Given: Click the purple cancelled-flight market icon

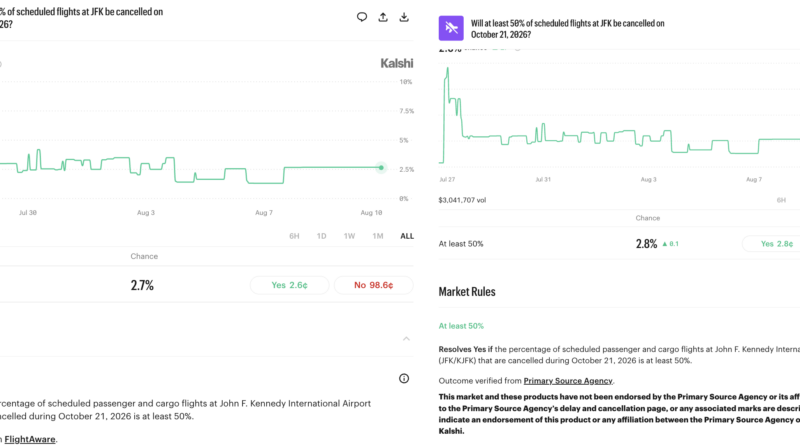Looking at the screenshot, I should click(451, 28).
